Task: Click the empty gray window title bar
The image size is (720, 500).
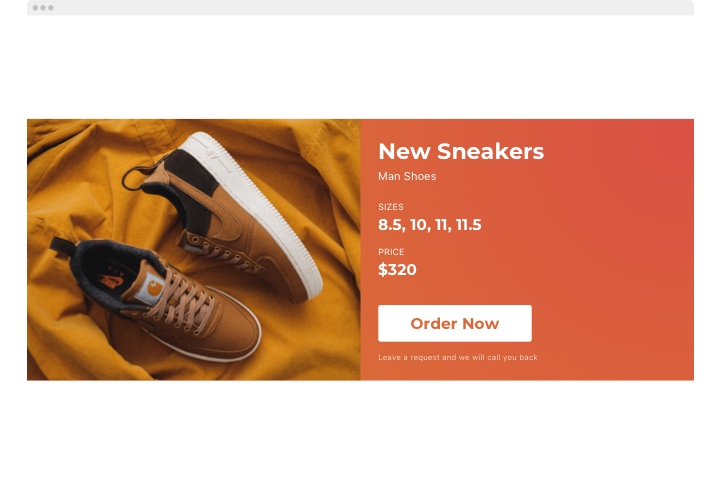Action: pos(360,8)
